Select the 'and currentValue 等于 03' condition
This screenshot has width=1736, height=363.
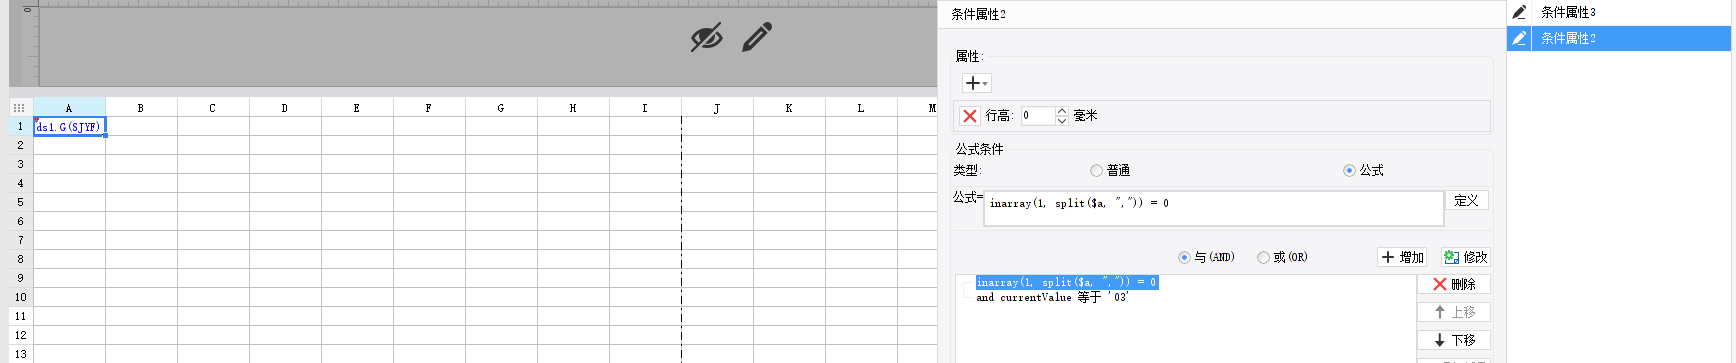tap(1052, 298)
